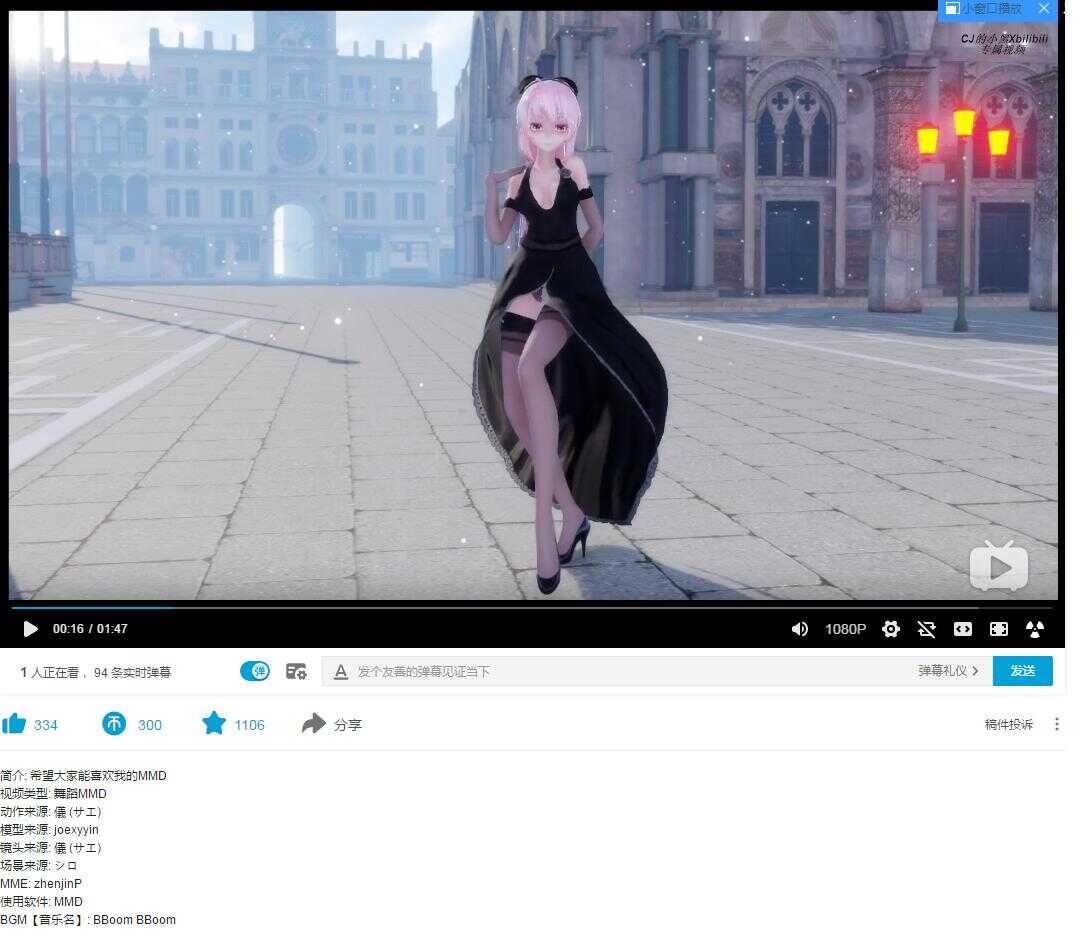Click the text '简介: 希望大家能喜欢我的MMD'

click(x=83, y=776)
